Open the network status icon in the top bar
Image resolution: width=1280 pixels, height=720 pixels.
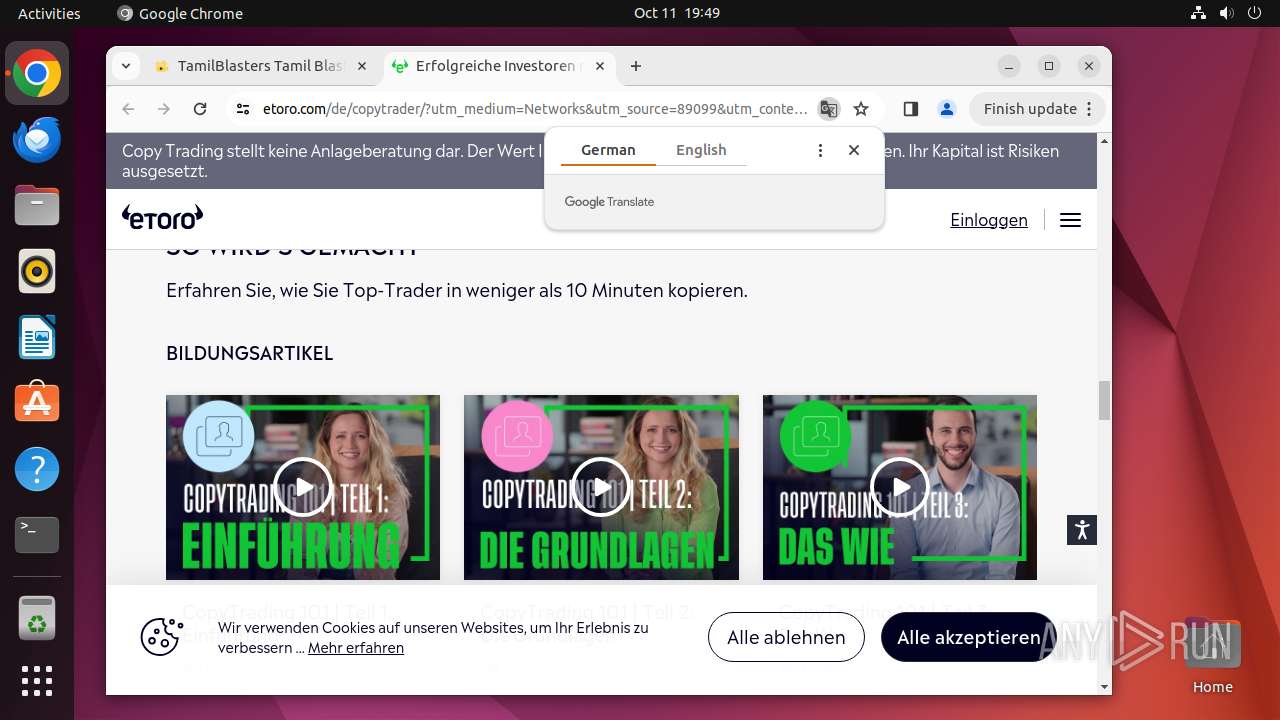point(1198,13)
